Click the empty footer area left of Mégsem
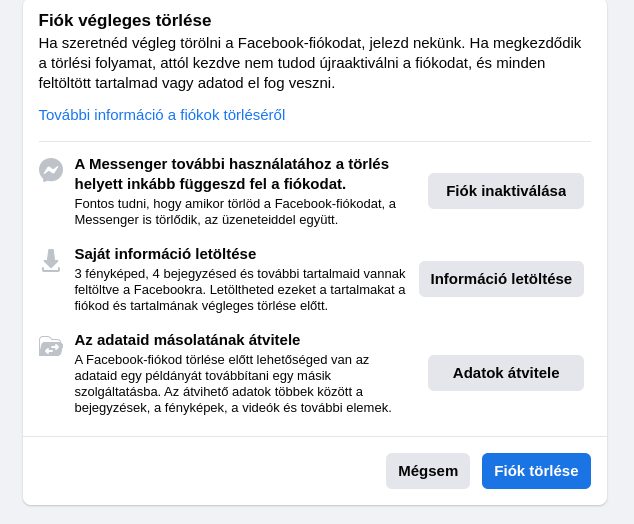634x524 pixels. coord(200,471)
